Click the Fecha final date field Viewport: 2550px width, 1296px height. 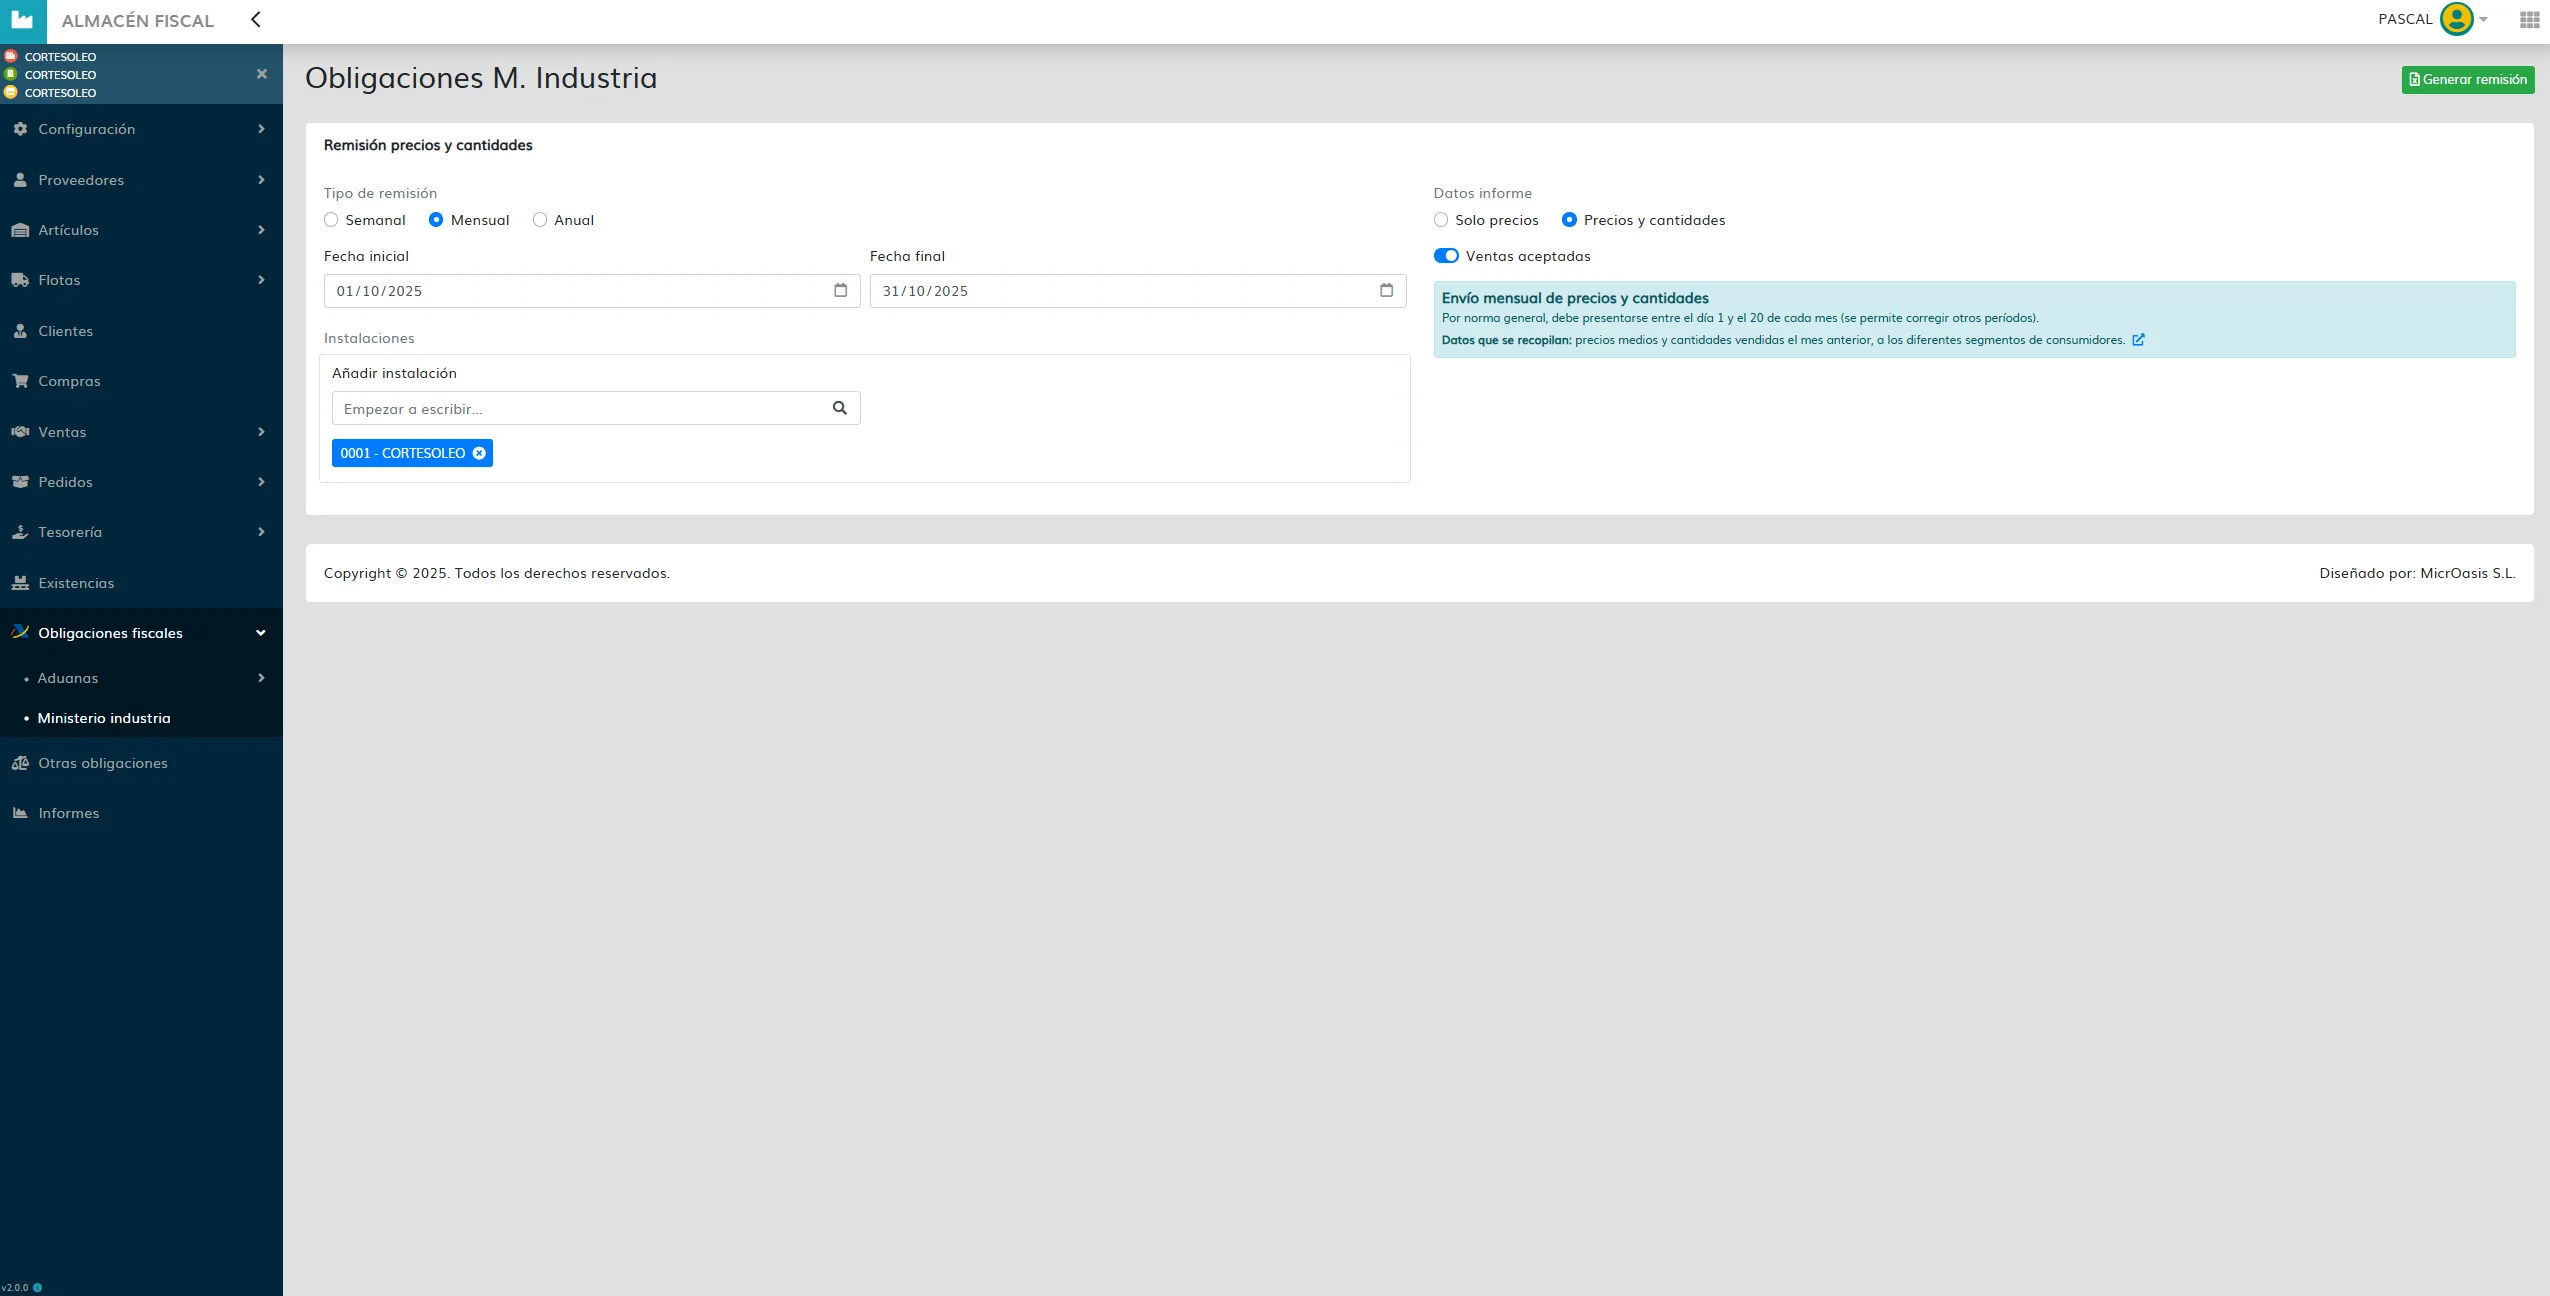point(1138,291)
